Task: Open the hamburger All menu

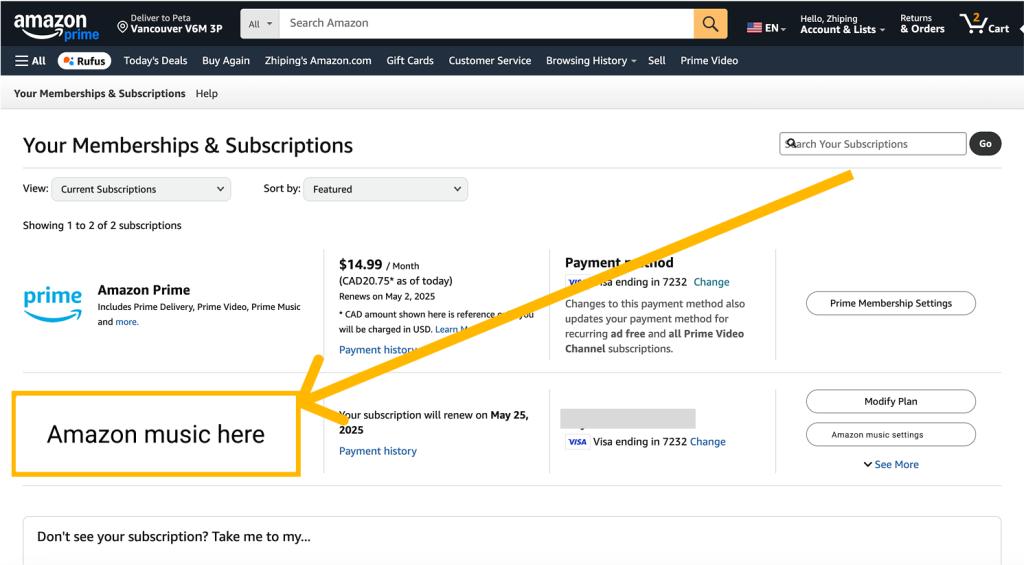Action: point(30,61)
